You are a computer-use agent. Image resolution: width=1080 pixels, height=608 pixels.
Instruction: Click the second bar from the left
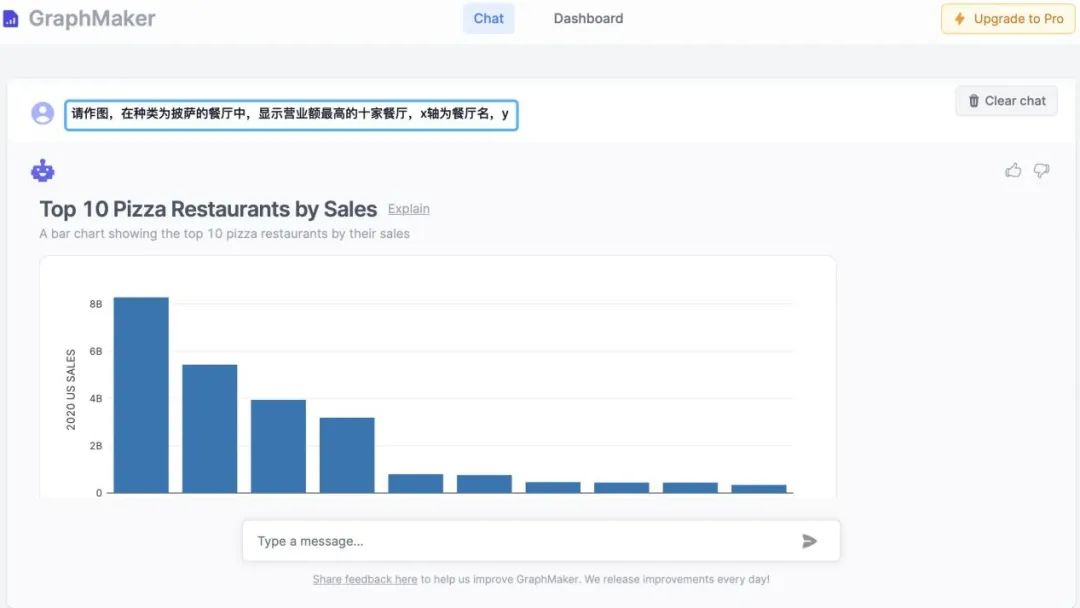click(x=210, y=428)
